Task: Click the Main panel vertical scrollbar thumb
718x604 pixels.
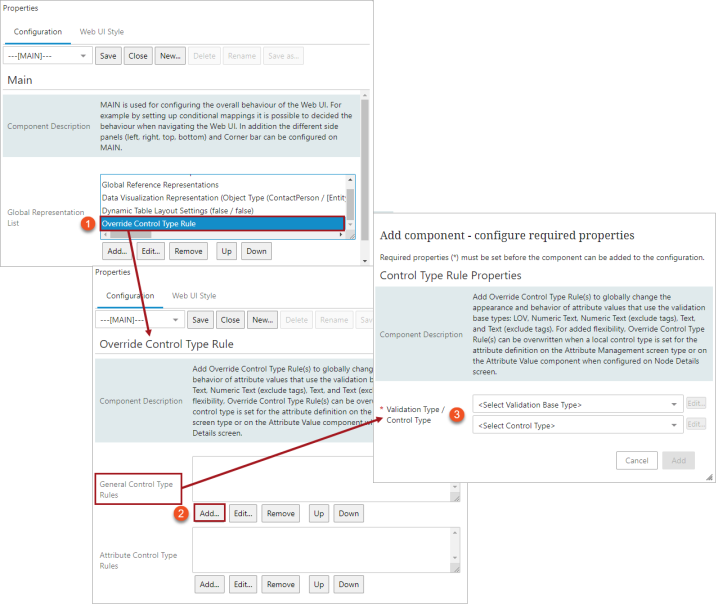Action: (364, 169)
